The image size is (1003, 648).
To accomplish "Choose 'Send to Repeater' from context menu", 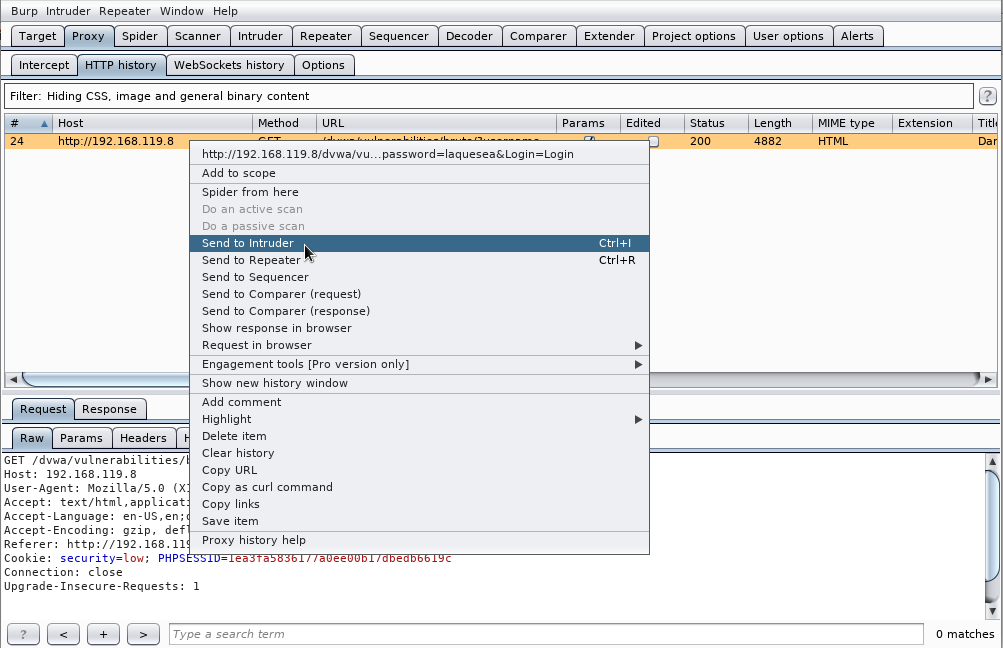I will [x=420, y=260].
